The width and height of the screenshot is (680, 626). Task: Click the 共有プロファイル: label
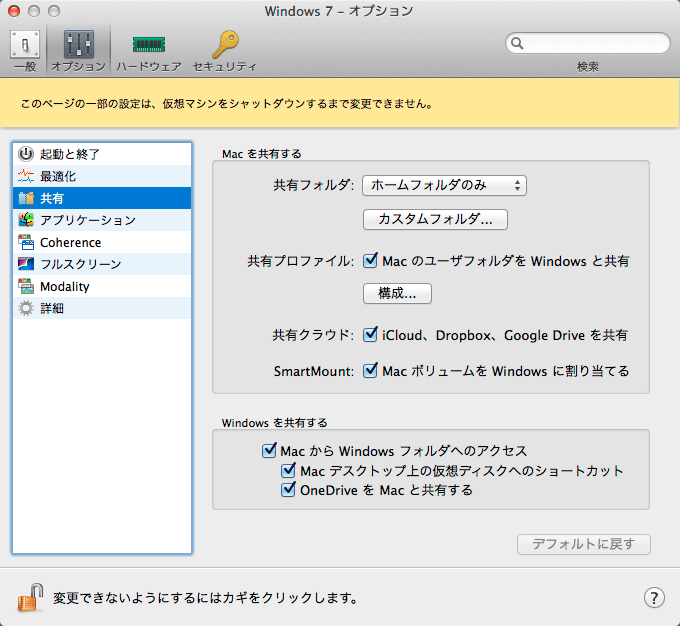coord(301,261)
